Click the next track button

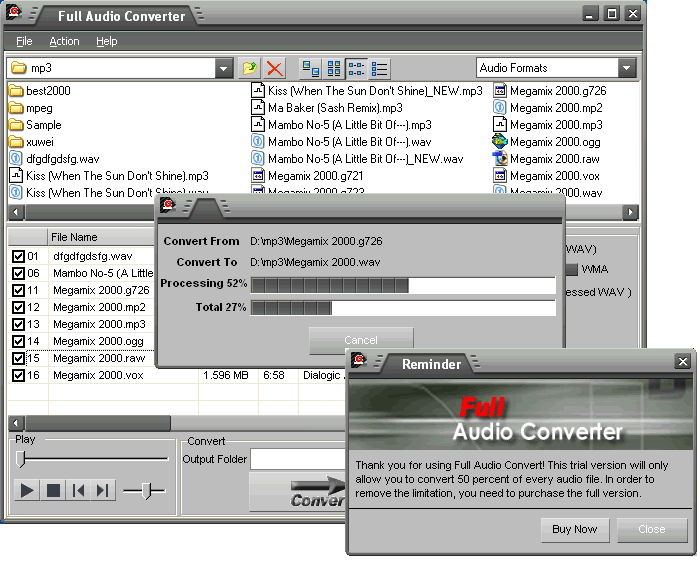click(103, 491)
